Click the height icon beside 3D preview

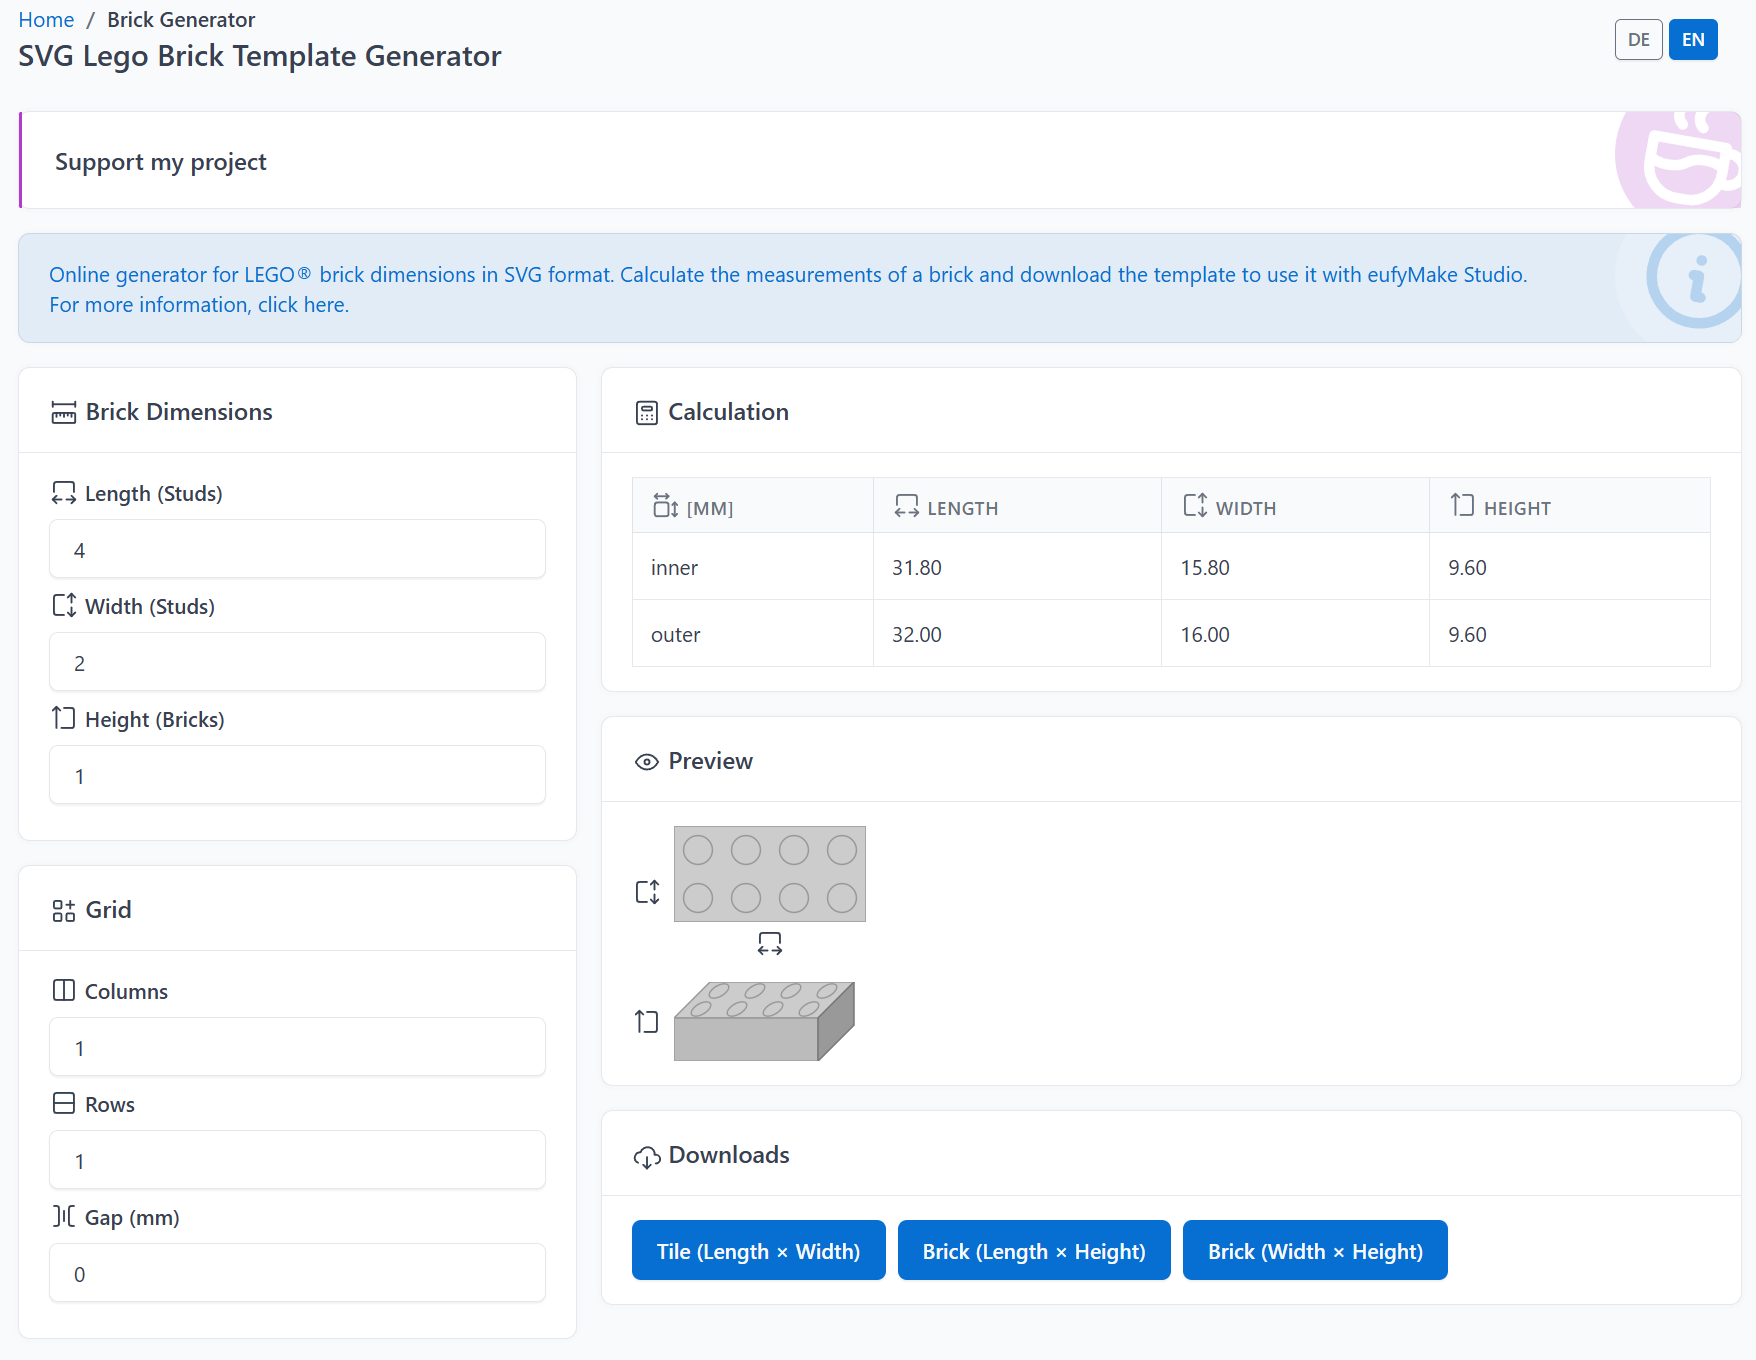tap(647, 1021)
